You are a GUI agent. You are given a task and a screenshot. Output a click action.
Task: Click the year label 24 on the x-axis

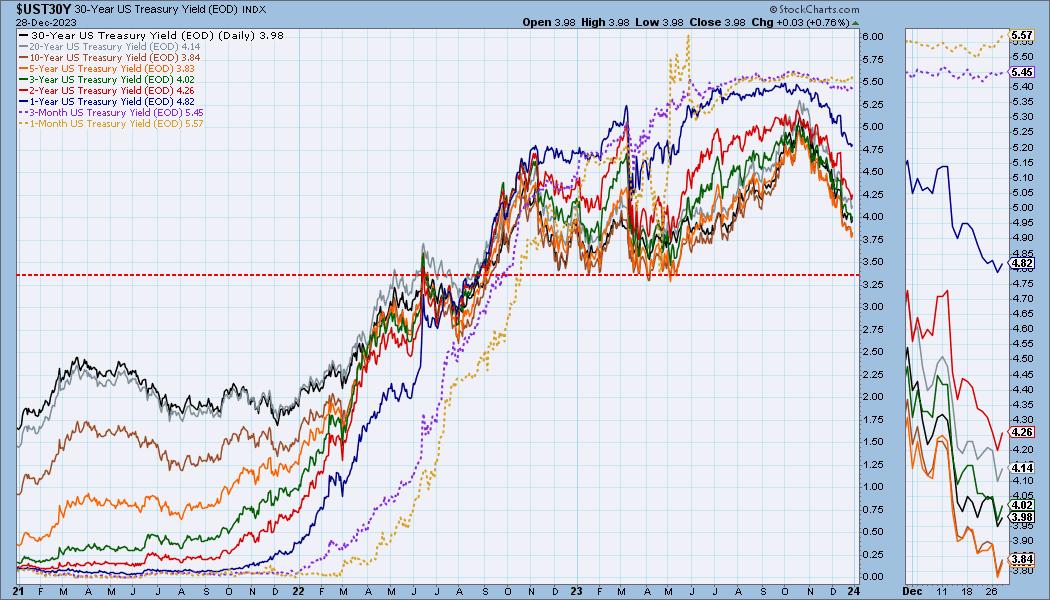point(853,591)
